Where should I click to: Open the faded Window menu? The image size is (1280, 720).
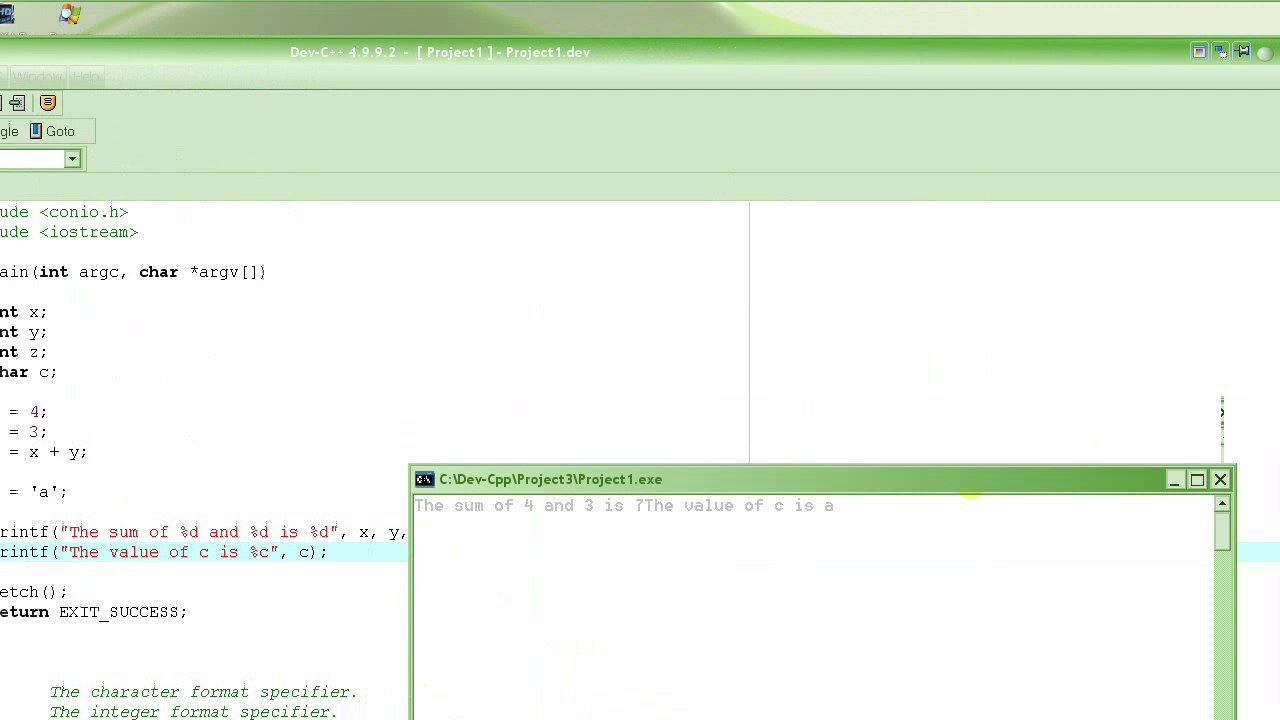[x=38, y=77]
